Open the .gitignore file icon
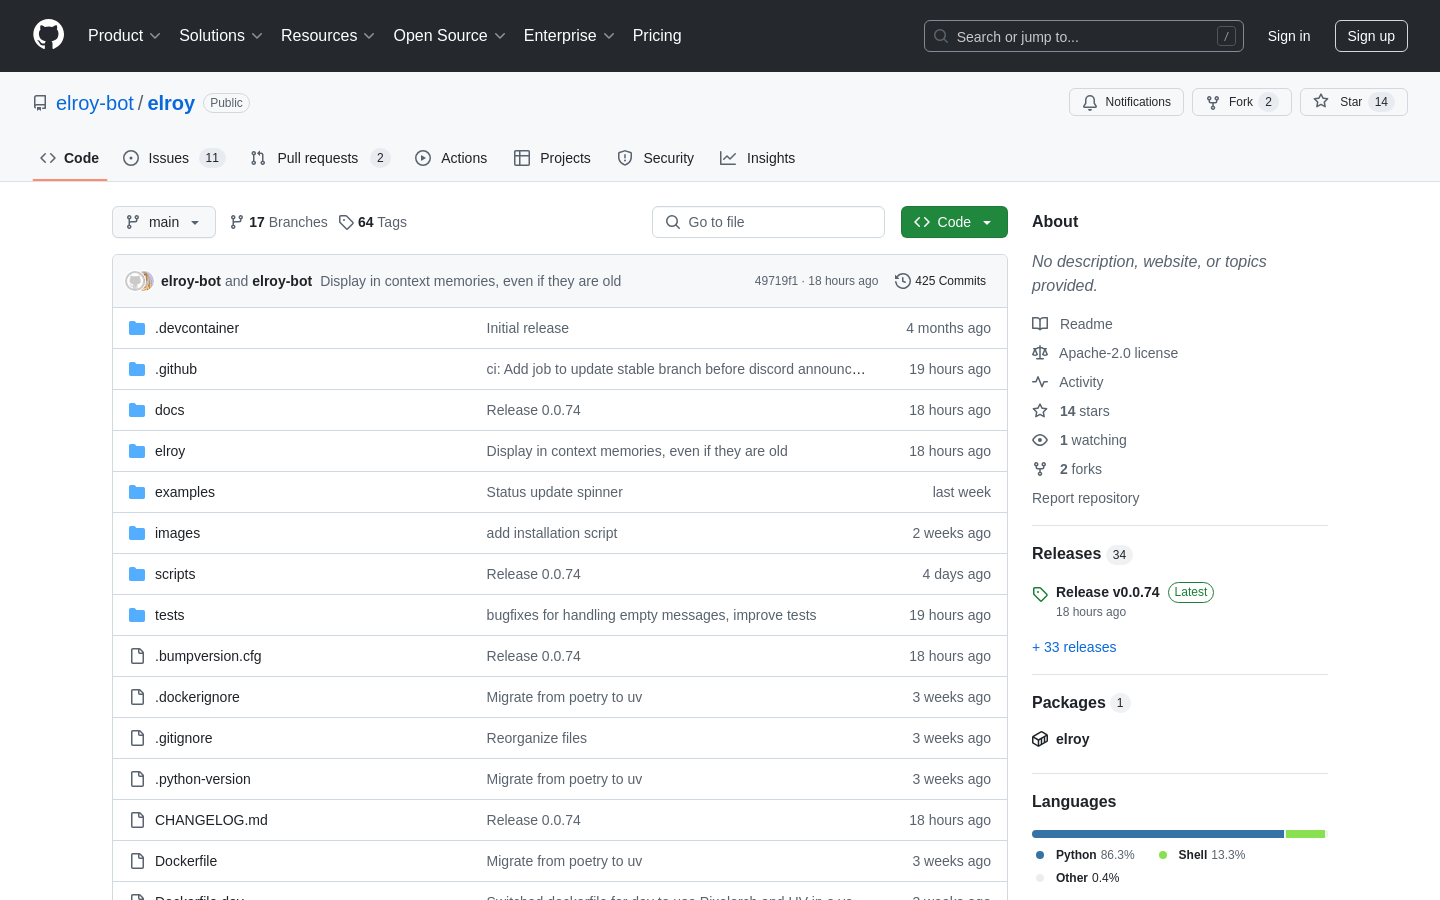The height and width of the screenshot is (900, 1440). point(137,738)
